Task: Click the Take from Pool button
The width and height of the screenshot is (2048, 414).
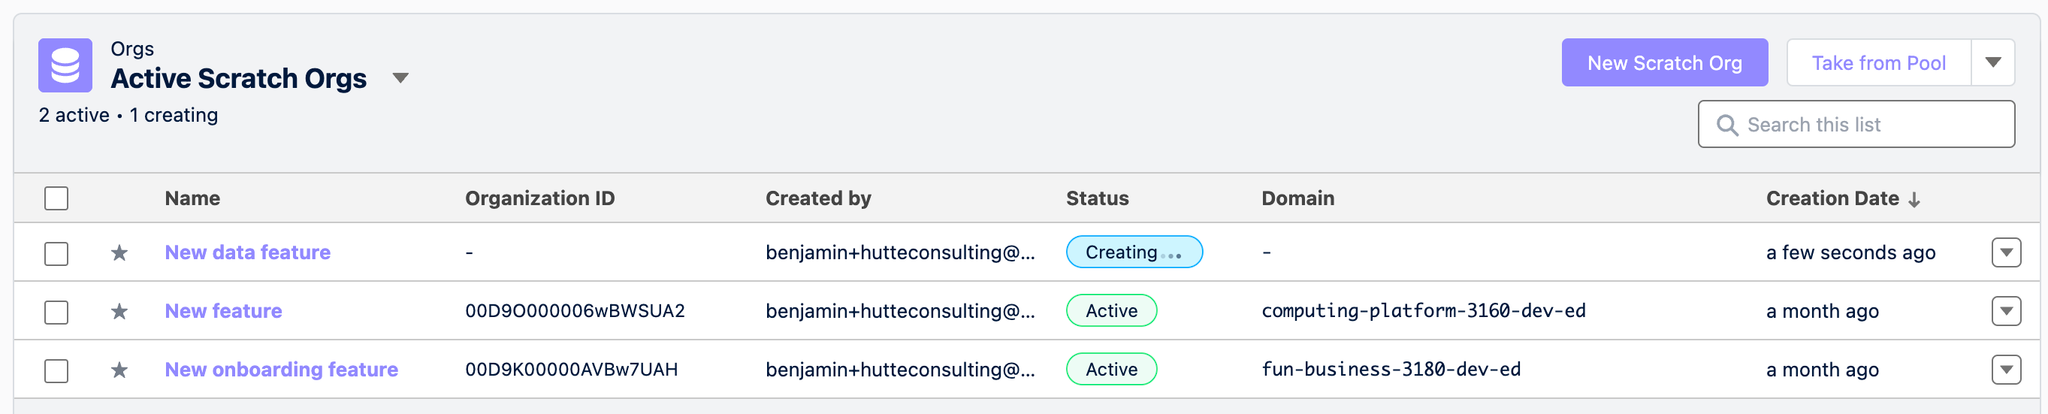Action: (1878, 63)
